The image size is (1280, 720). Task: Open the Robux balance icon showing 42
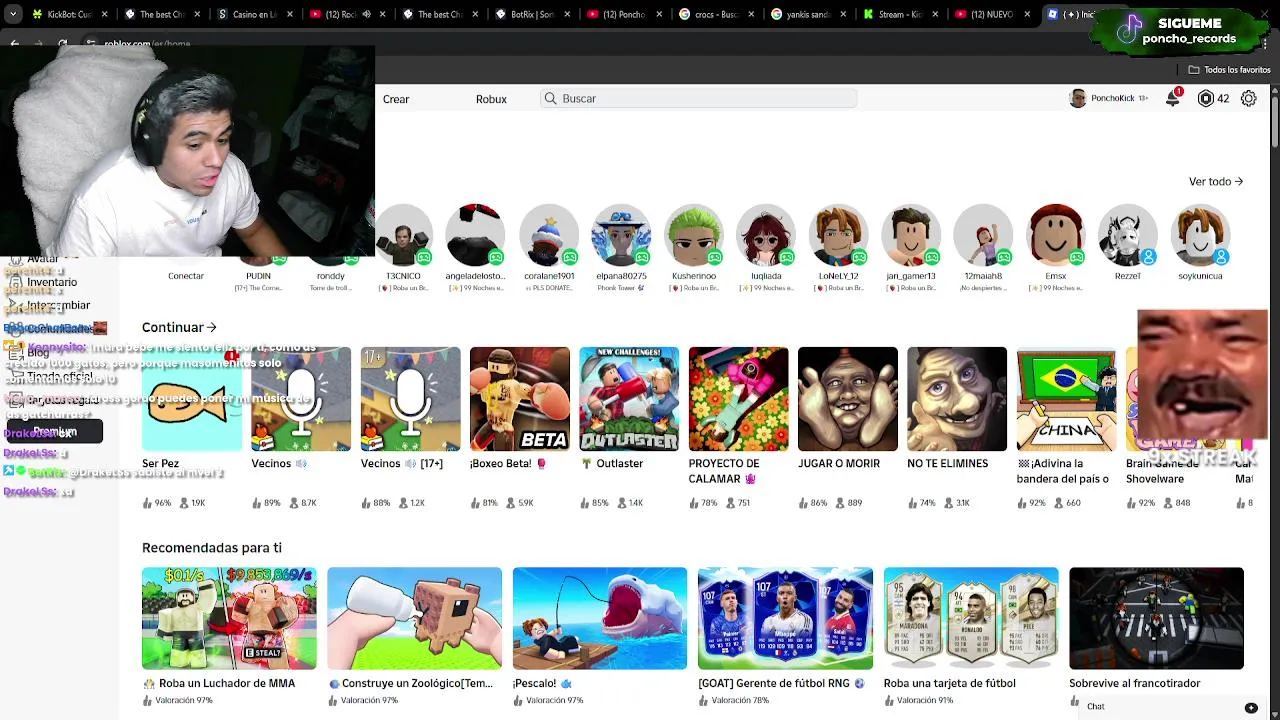click(1206, 99)
